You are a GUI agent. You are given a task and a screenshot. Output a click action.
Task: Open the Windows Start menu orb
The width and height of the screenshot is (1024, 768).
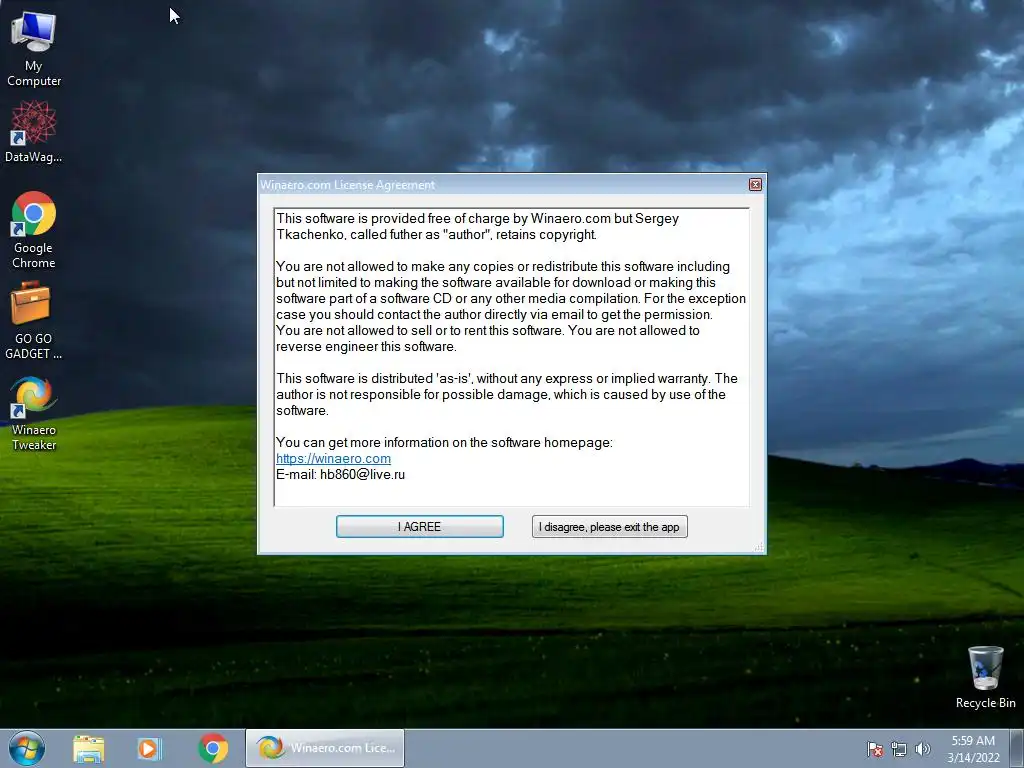point(27,748)
